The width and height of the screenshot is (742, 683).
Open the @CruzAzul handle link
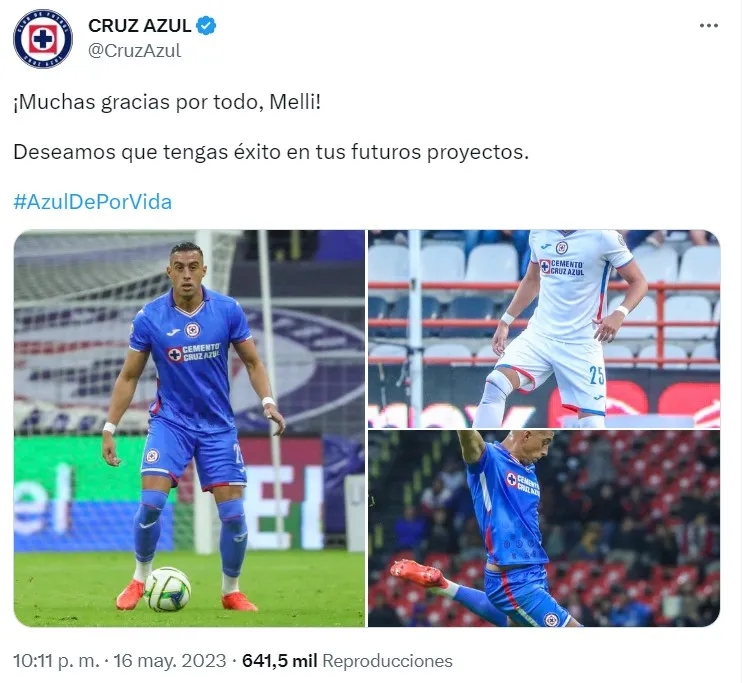tap(134, 51)
